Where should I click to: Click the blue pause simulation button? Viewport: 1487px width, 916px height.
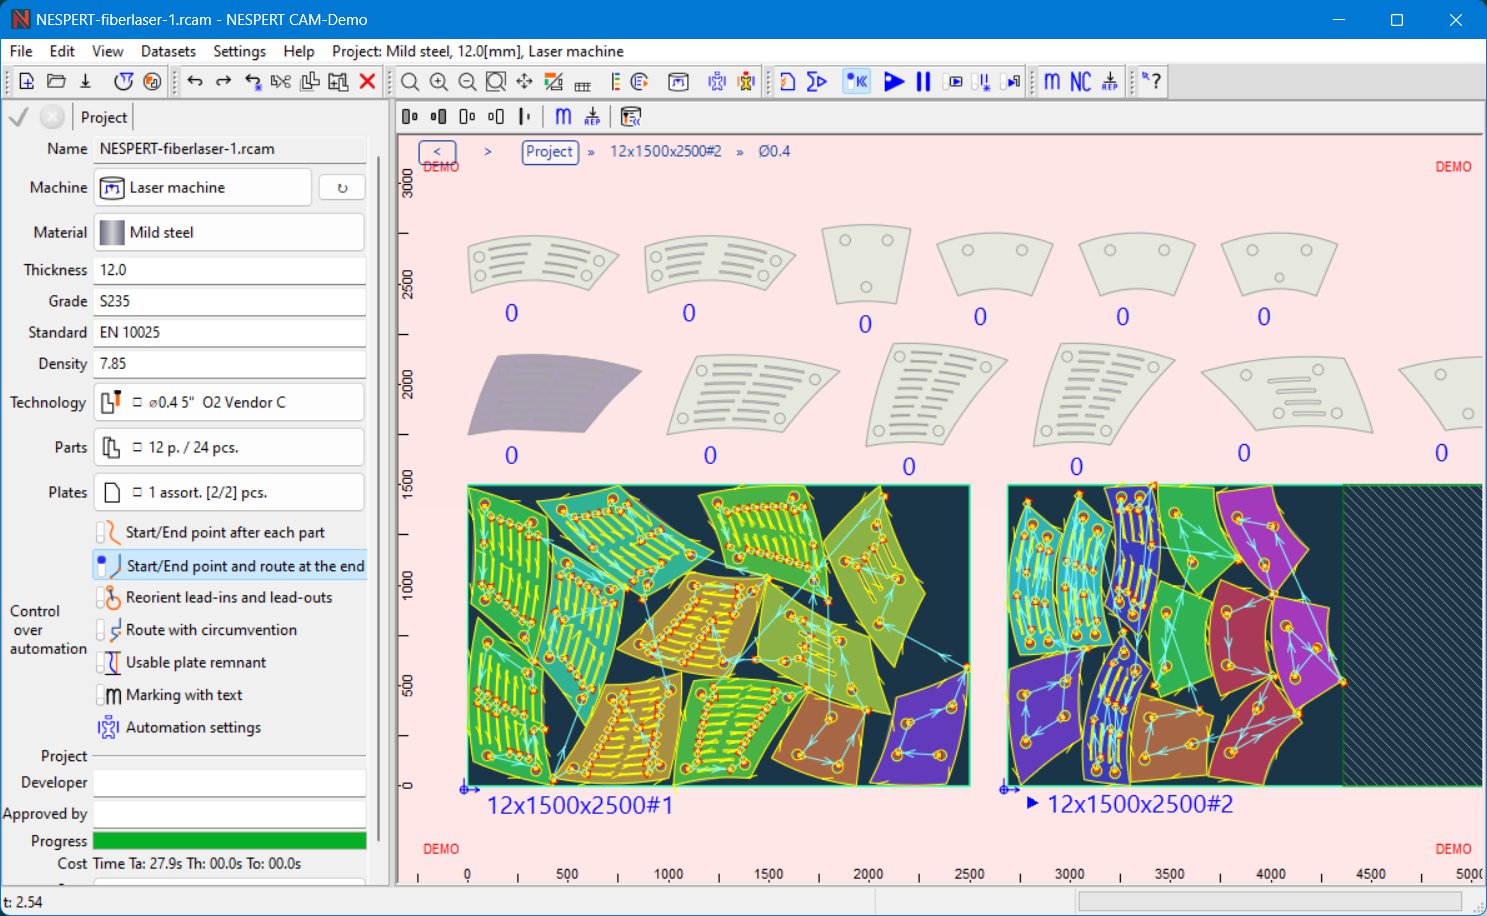pyautogui.click(x=923, y=82)
